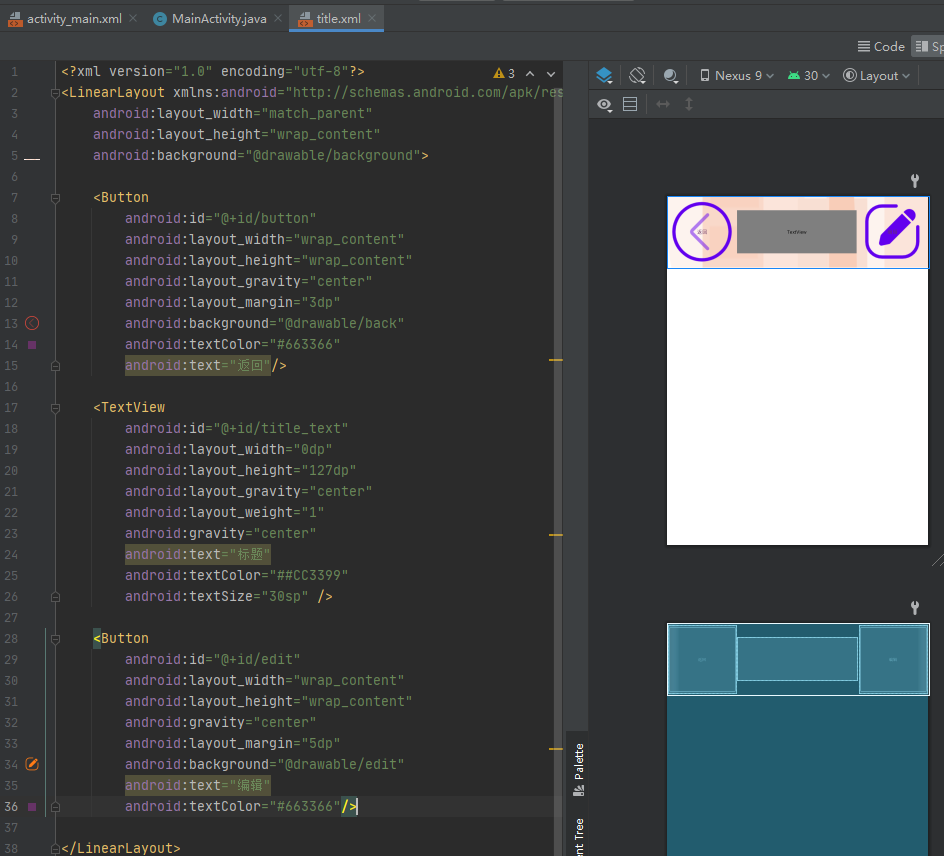The height and width of the screenshot is (856, 944).
Task: Click the expand horizontally arrow icon
Action: pos(663,105)
